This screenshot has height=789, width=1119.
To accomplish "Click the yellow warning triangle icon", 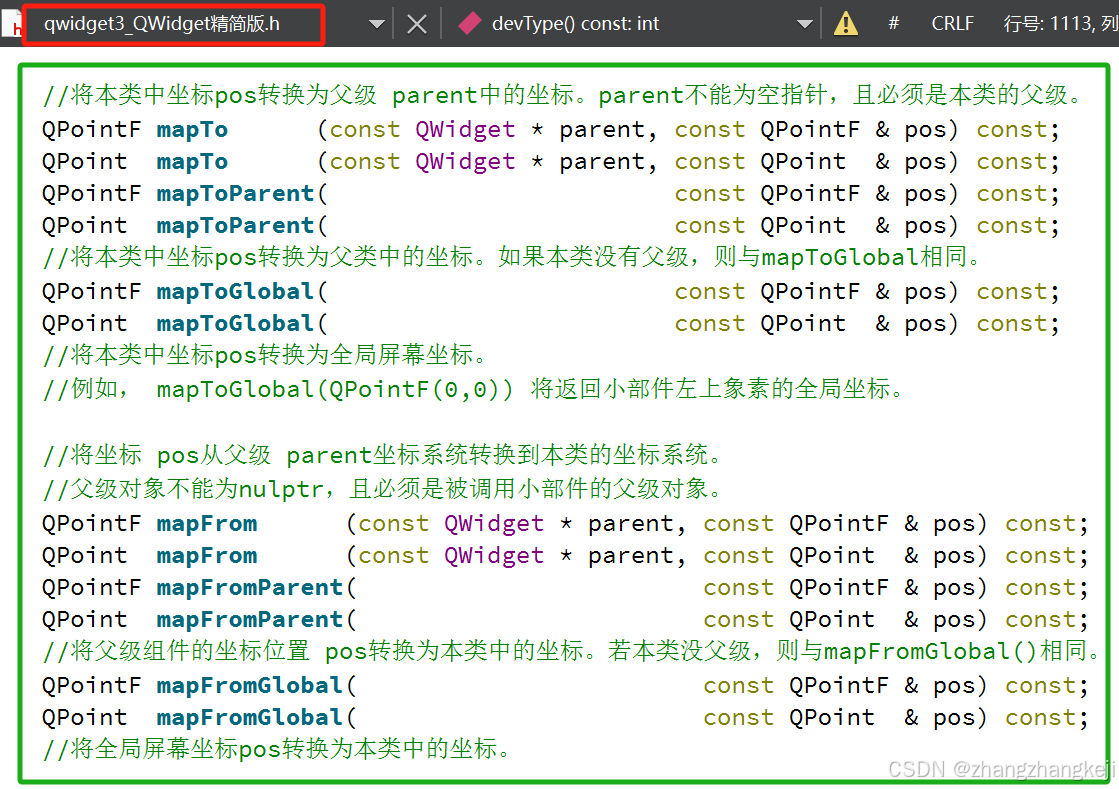I will [846, 24].
